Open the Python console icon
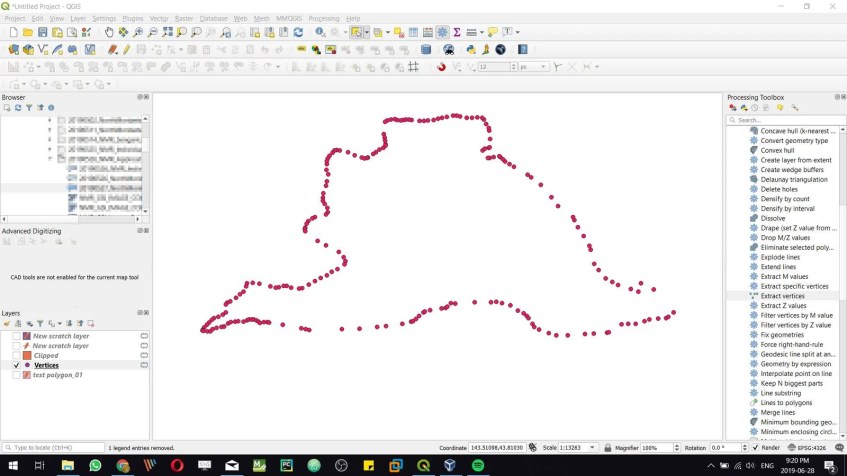Viewport: 847px width, 476px height. click(471, 50)
